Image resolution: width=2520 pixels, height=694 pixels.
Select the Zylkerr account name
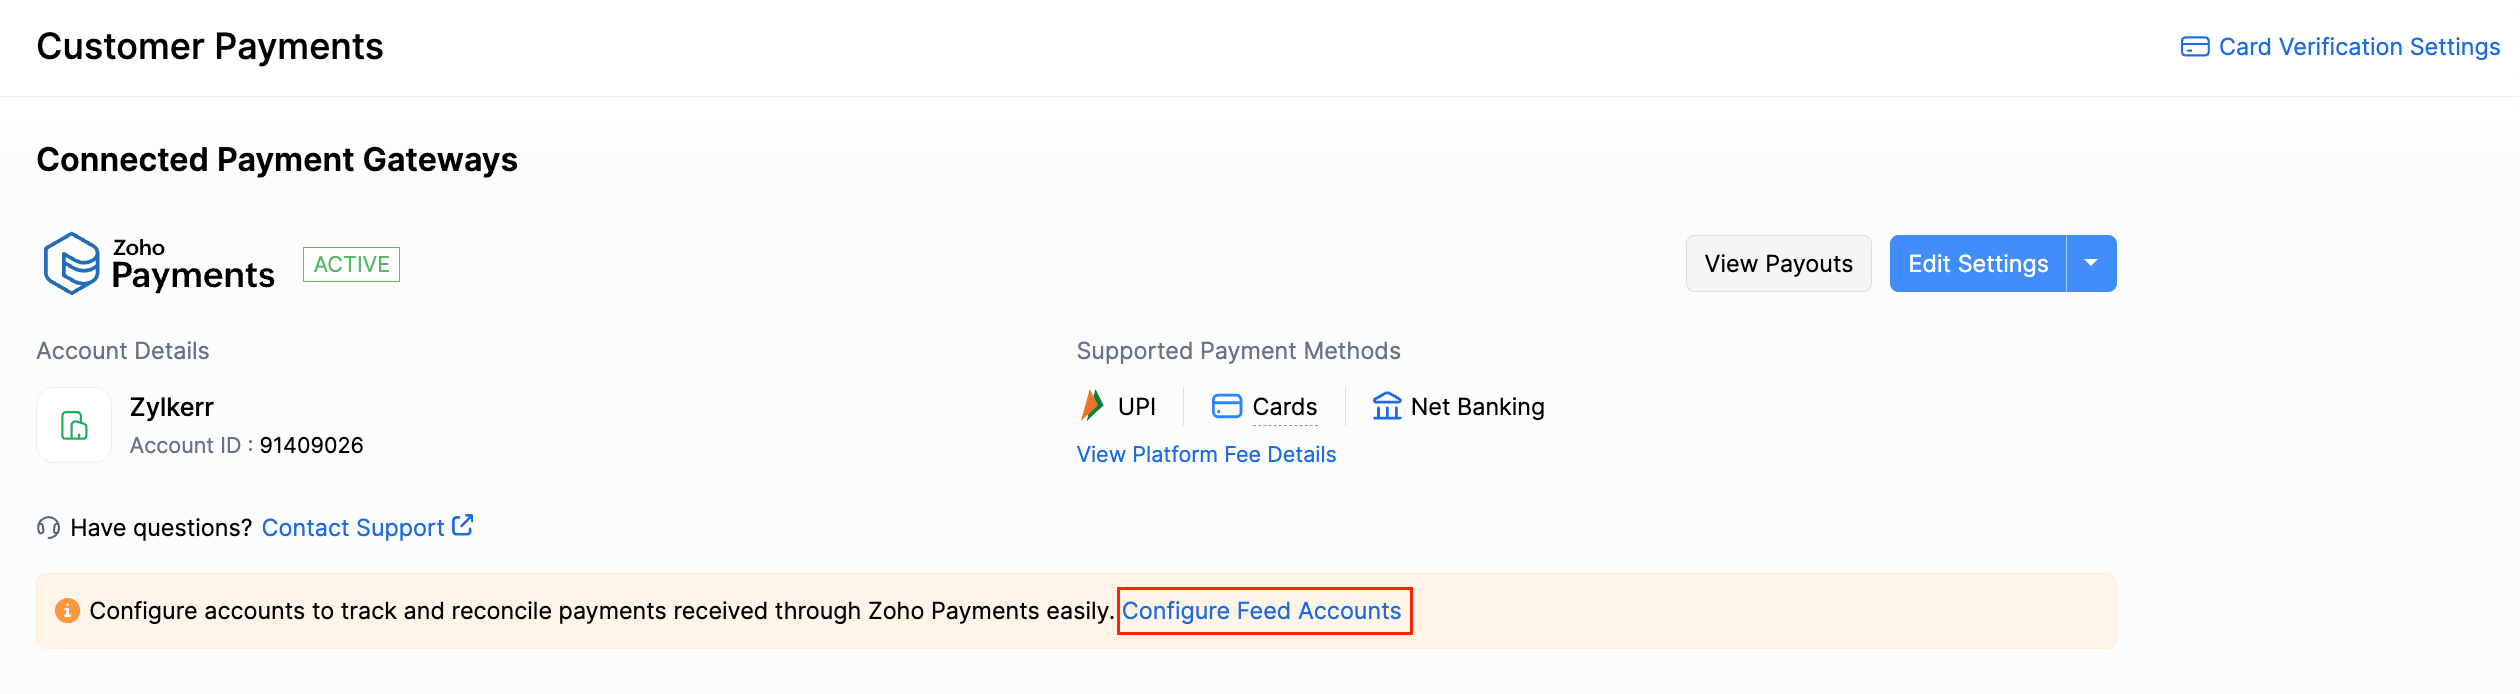pos(172,407)
